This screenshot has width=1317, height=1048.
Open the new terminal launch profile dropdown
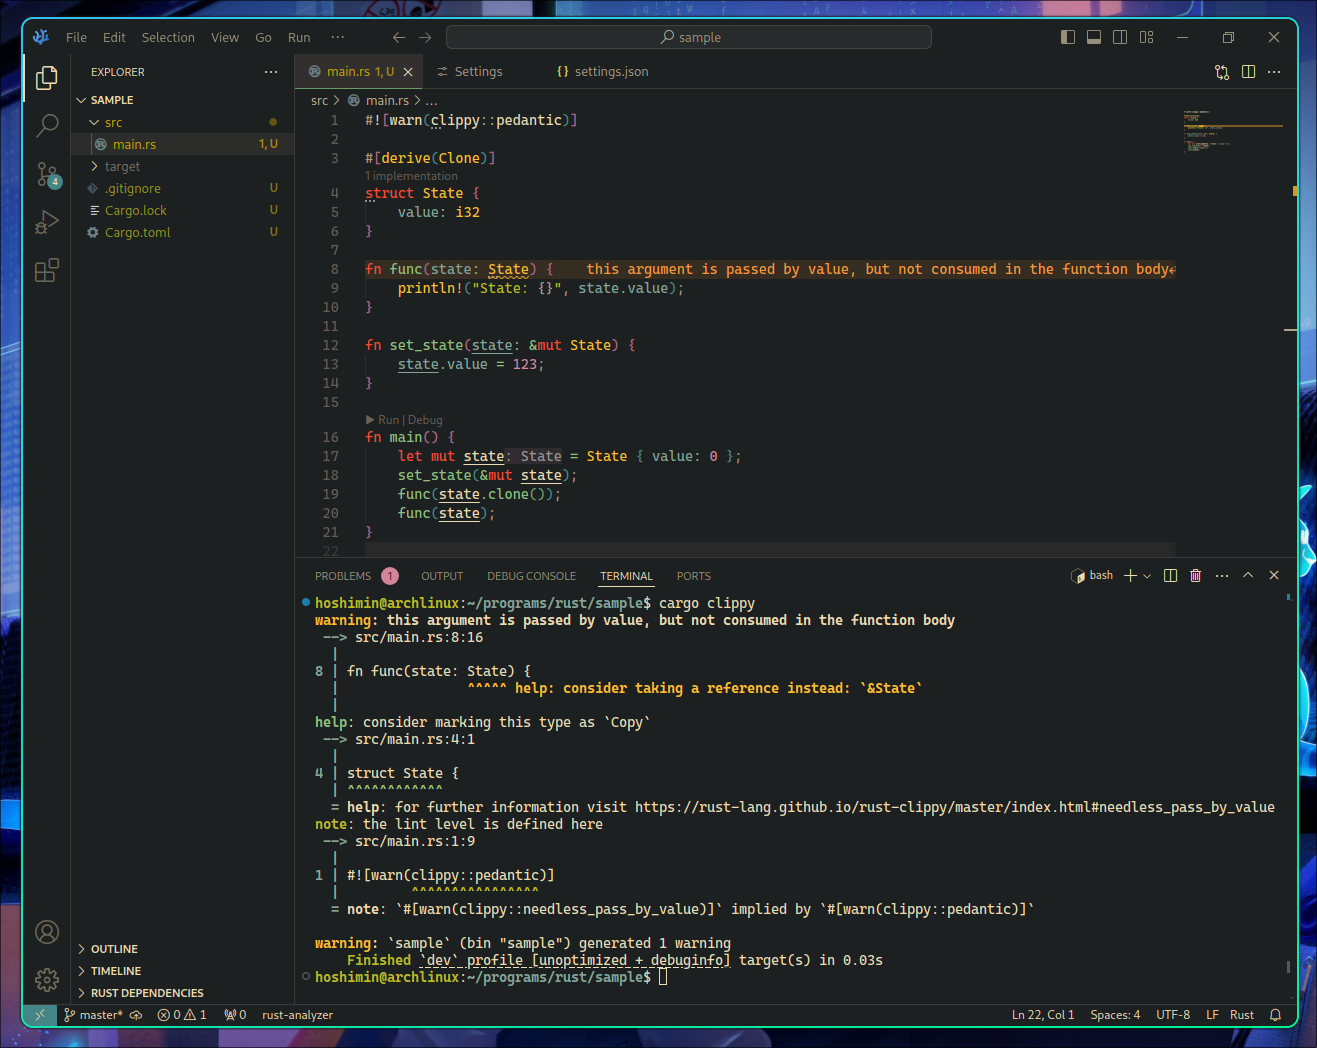coord(1147,576)
